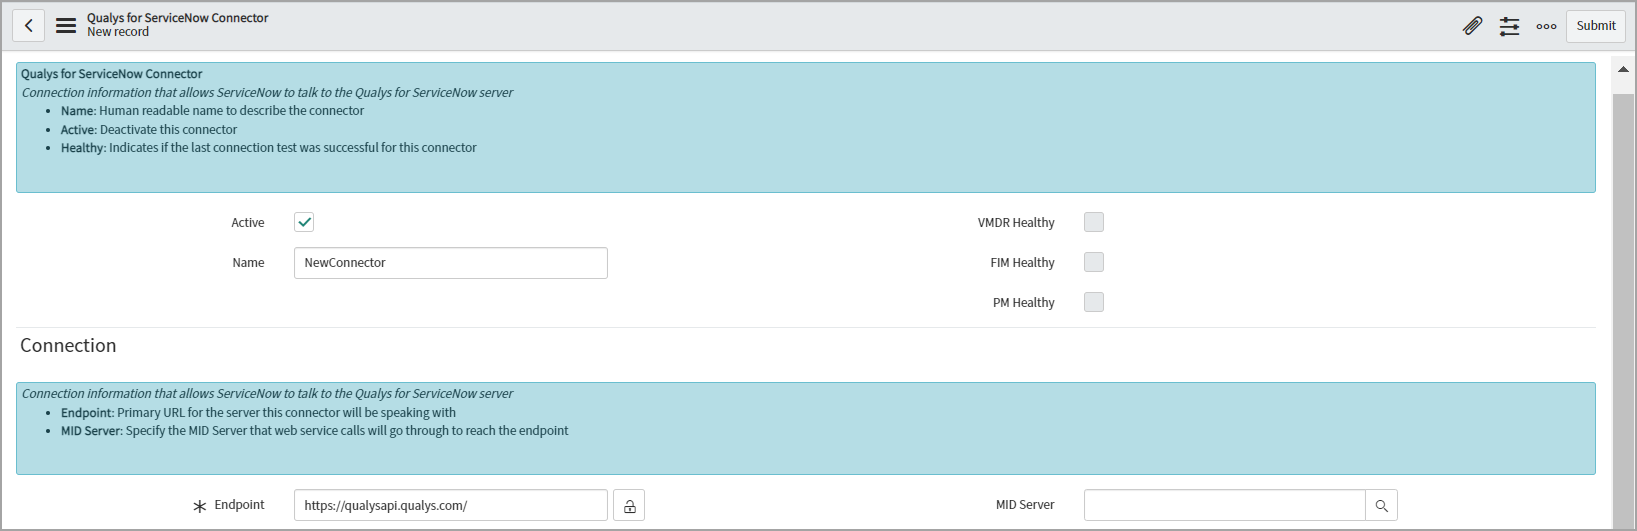Viewport: 1637px width, 531px height.
Task: Open the more options ellipsis icon
Action: [x=1546, y=26]
